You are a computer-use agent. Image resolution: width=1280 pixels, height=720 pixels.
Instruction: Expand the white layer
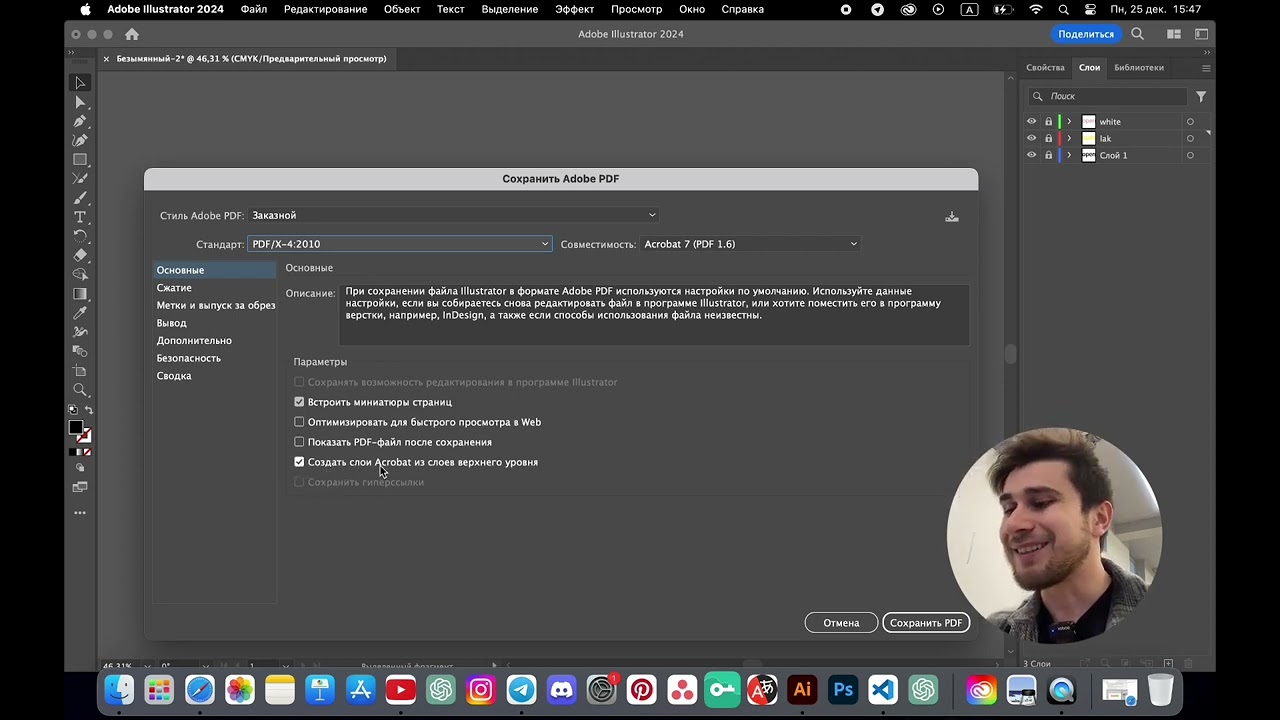click(1069, 122)
